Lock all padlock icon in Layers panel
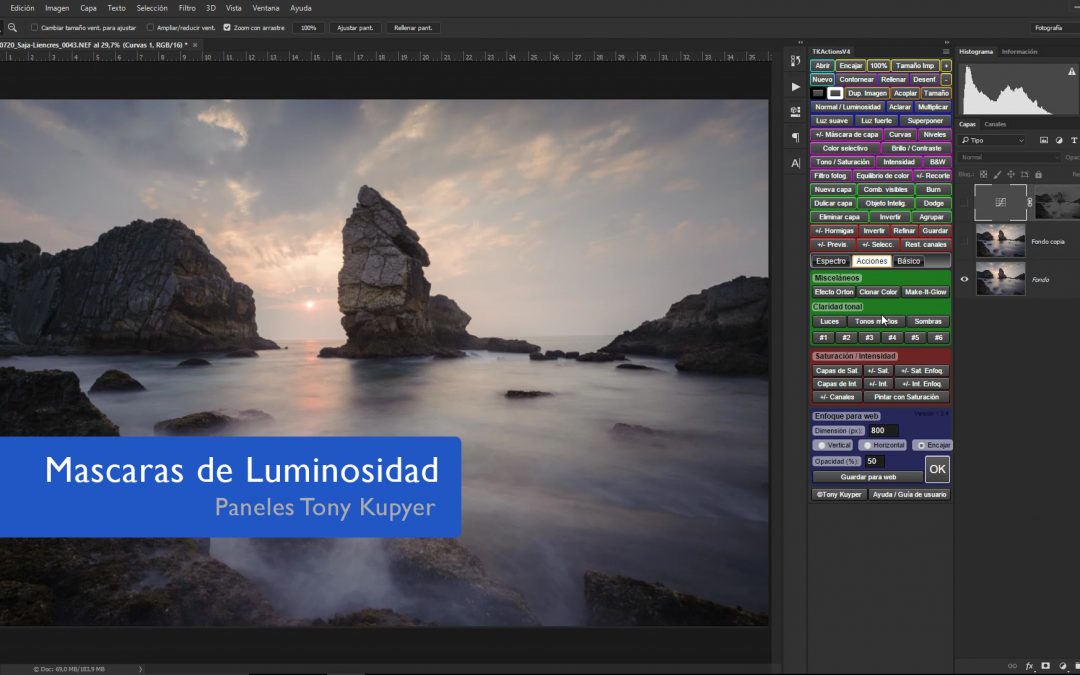Screen dimensions: 1080x675 1038,175
